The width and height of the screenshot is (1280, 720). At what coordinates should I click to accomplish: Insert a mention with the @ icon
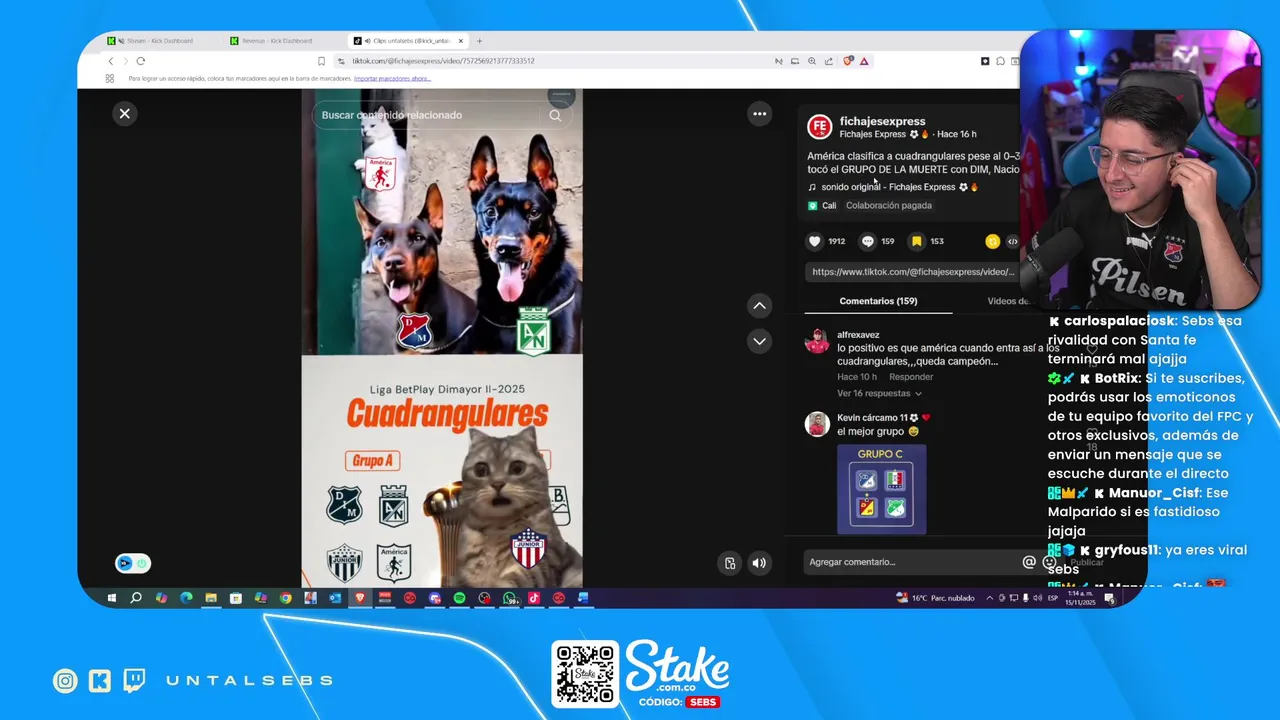click(x=1028, y=562)
